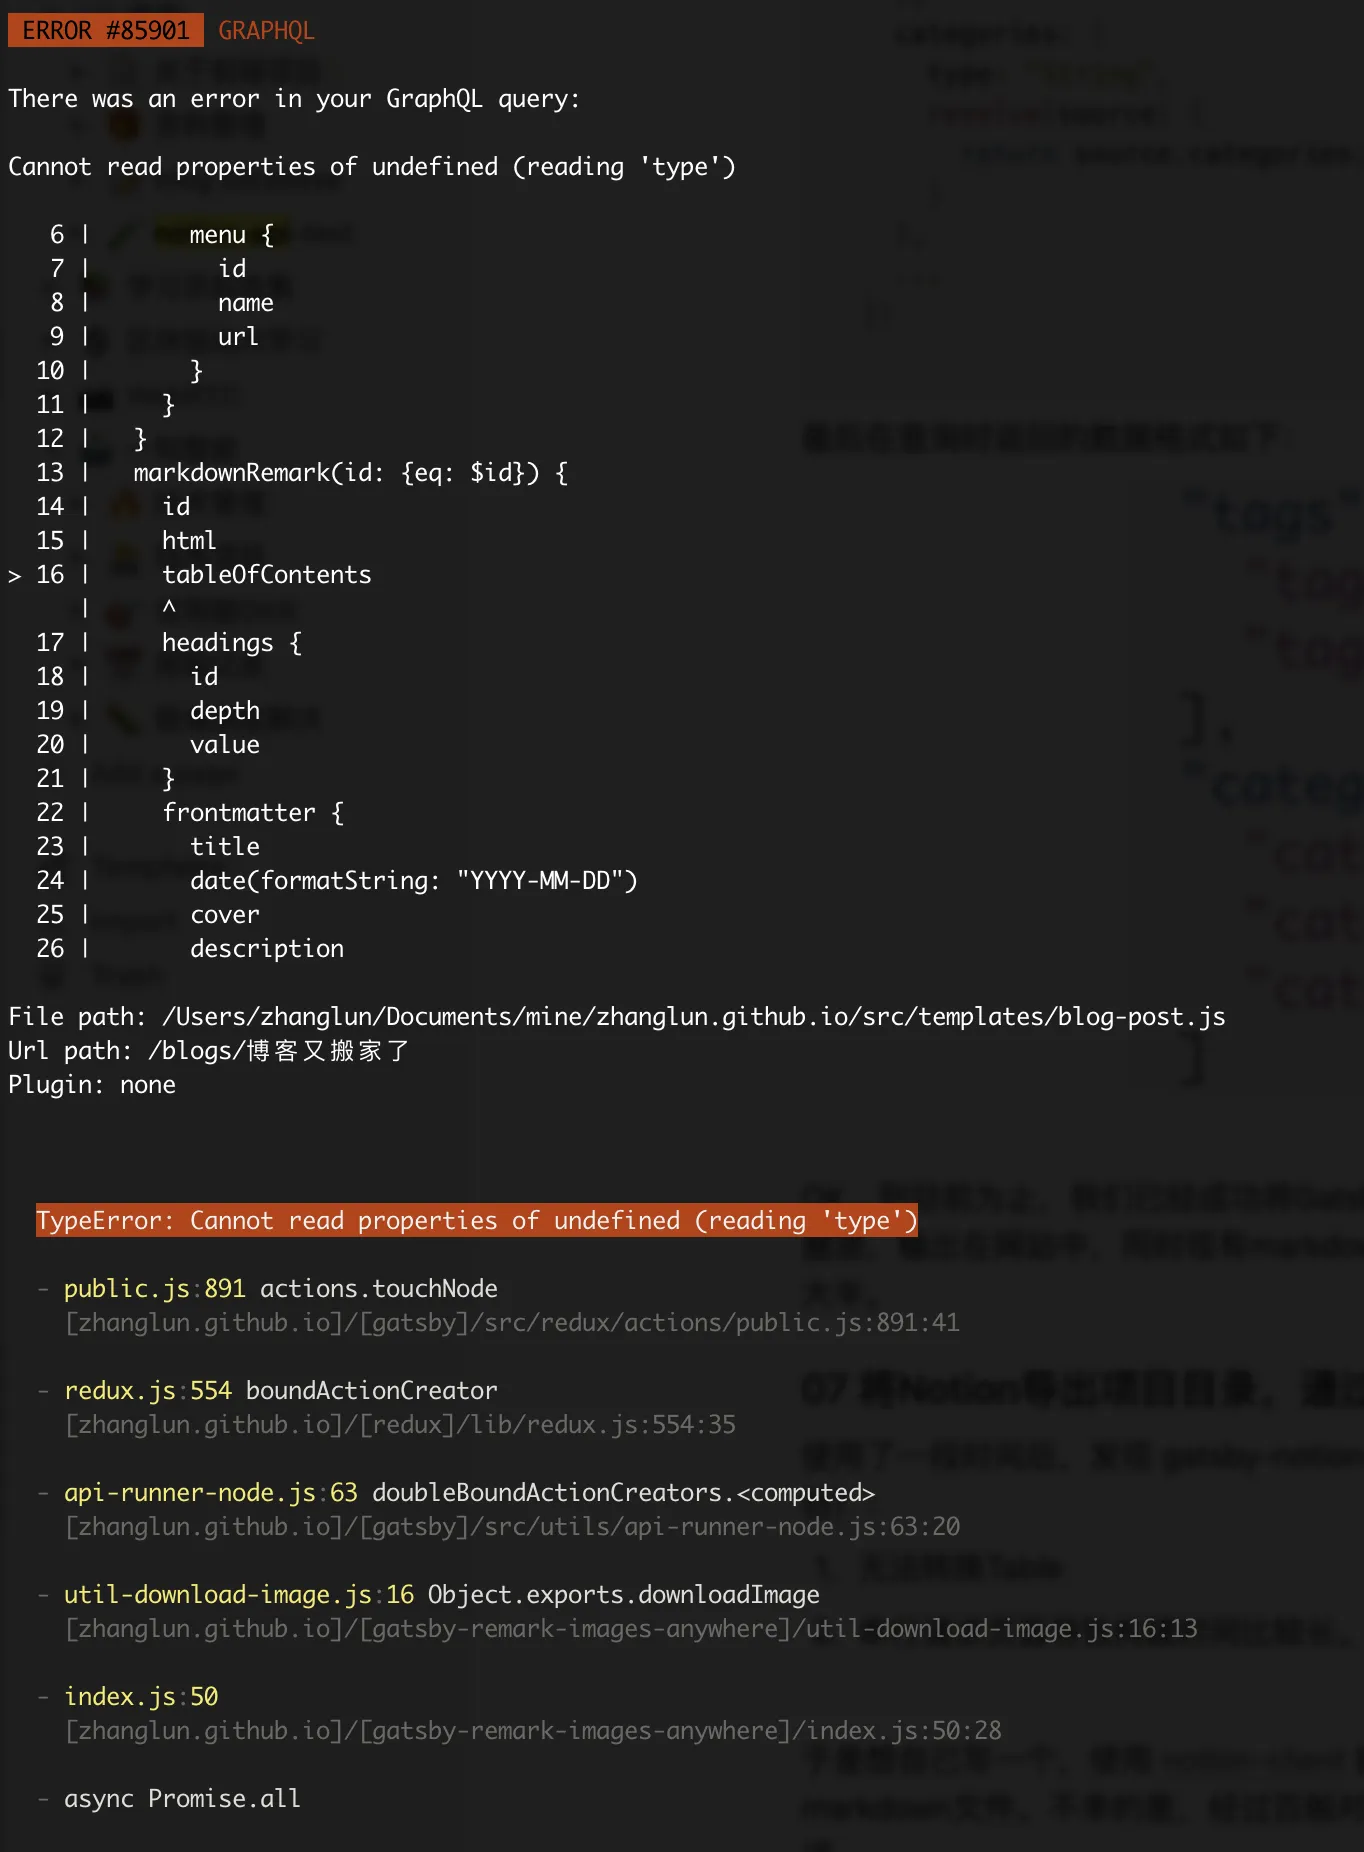Click tableOfContents on query line 16

[x=266, y=575]
